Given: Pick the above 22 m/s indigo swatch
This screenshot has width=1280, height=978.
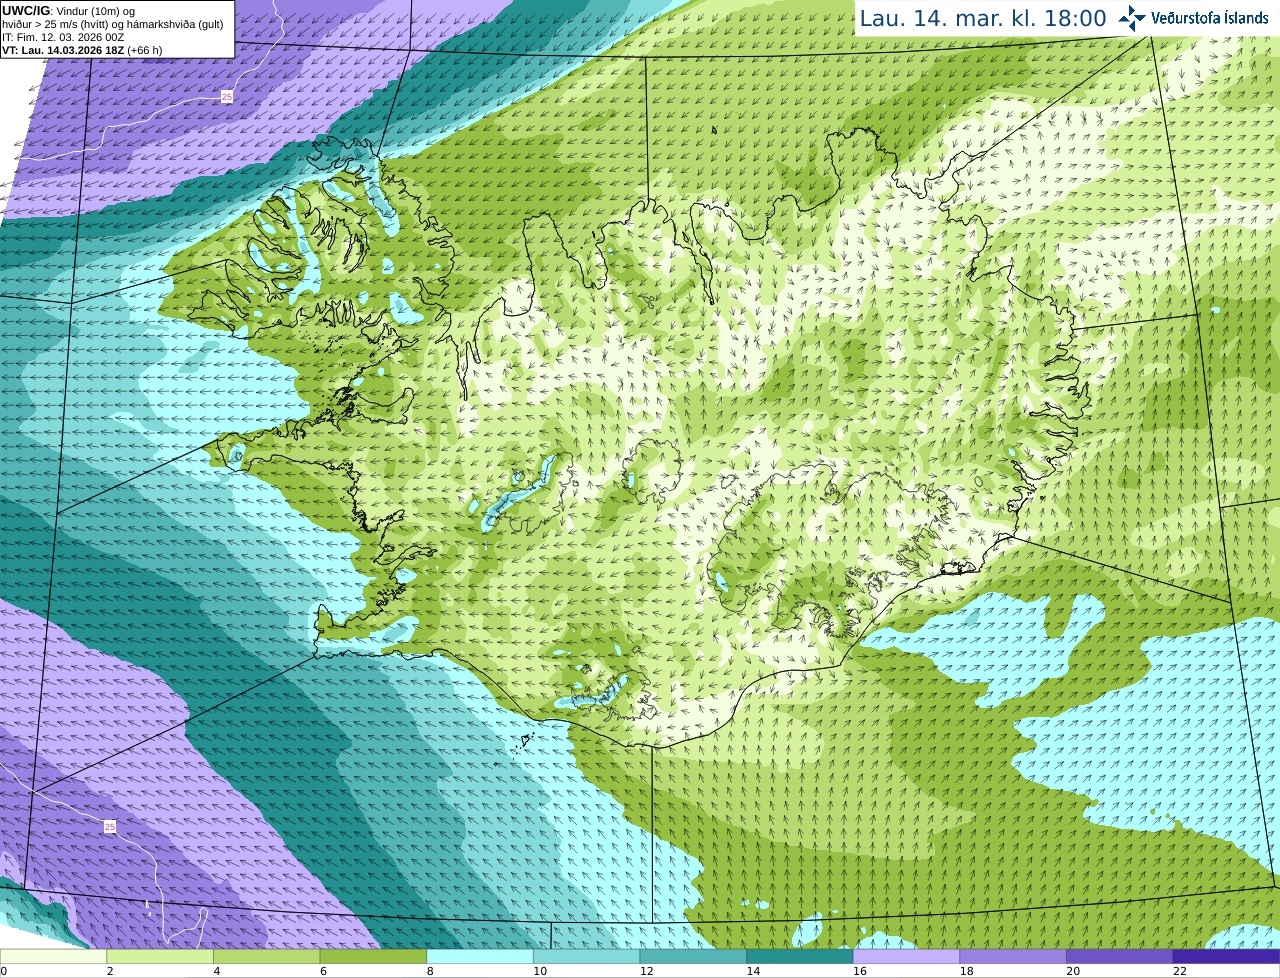Looking at the screenshot, I should click(1226, 956).
